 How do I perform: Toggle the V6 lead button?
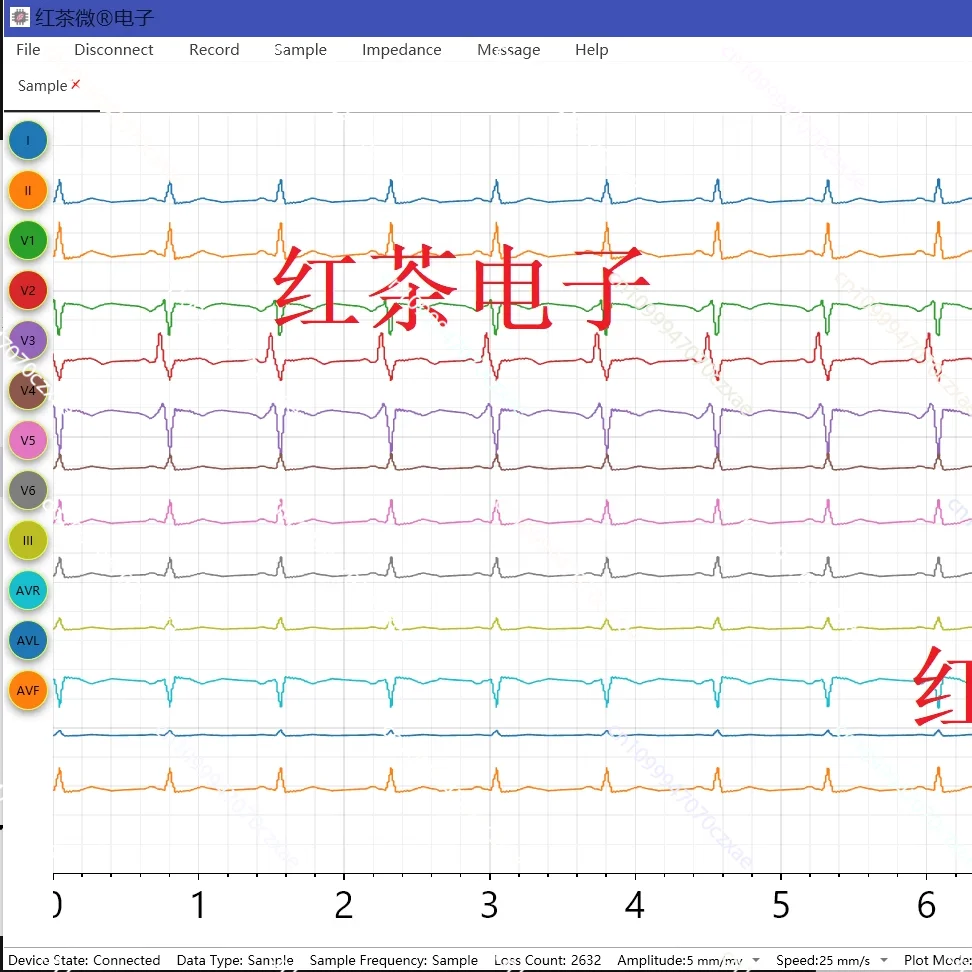click(28, 490)
